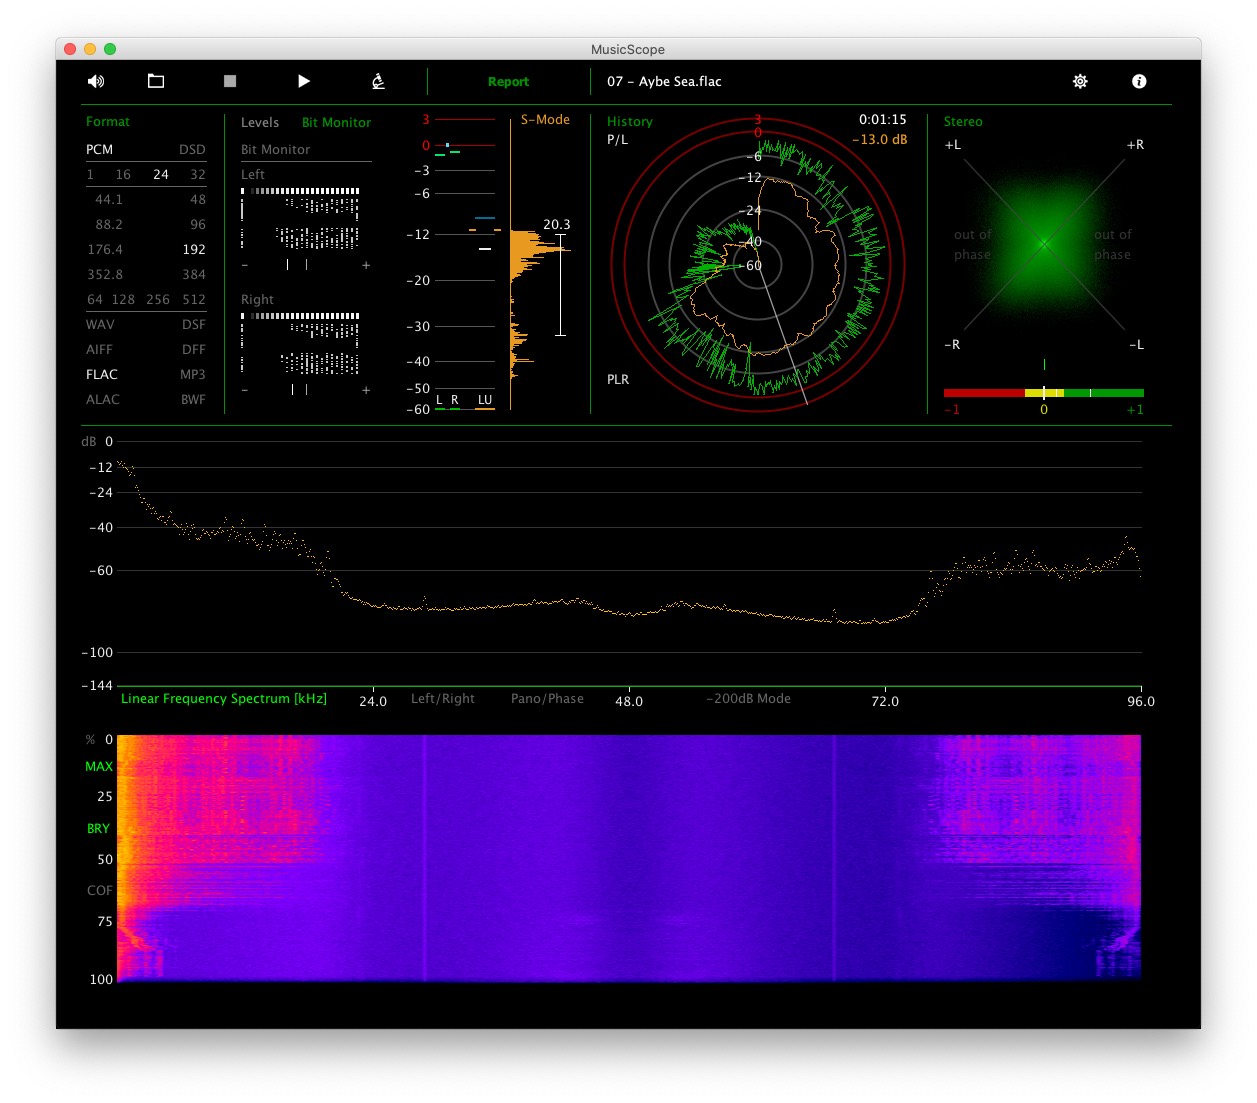This screenshot has width=1257, height=1103.
Task: Switch spectrum to Left/Right mode
Action: [x=443, y=698]
